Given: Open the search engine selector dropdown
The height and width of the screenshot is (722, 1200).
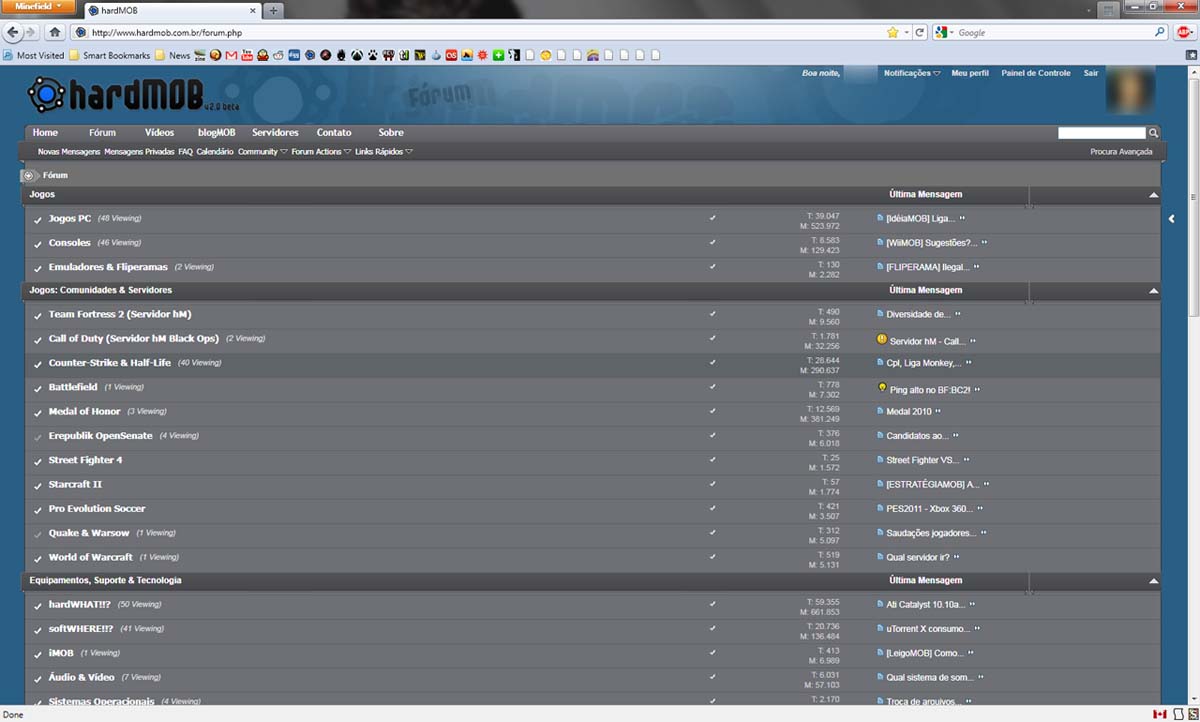Looking at the screenshot, I should pos(945,32).
